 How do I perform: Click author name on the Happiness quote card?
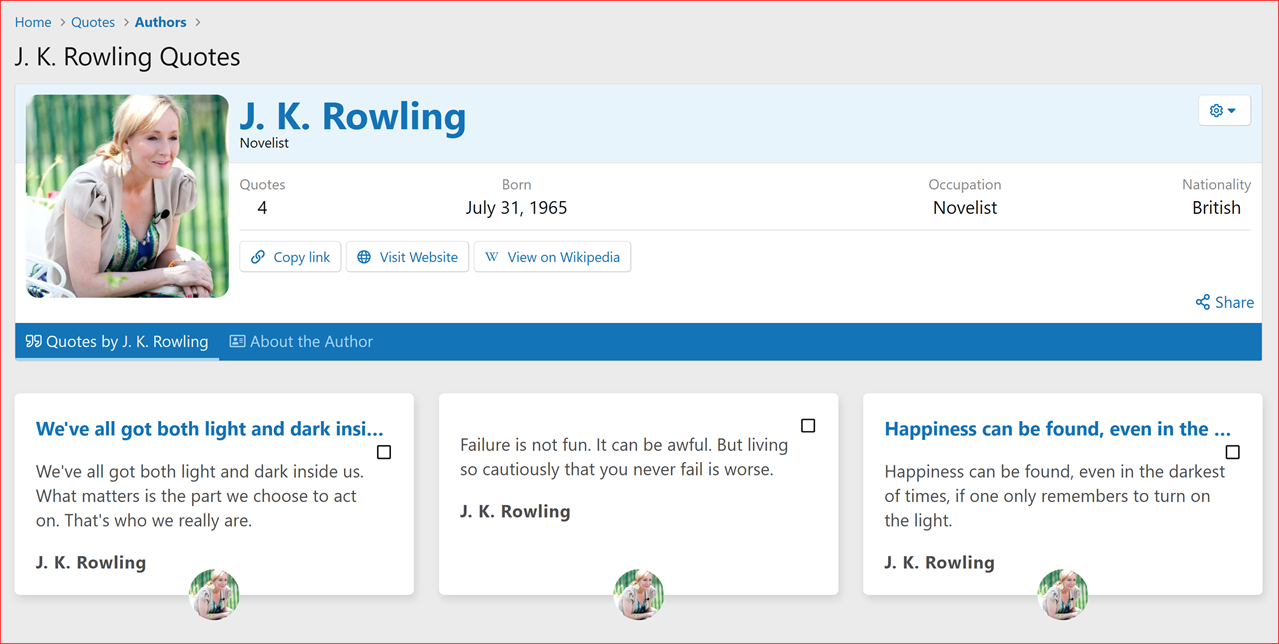click(940, 562)
